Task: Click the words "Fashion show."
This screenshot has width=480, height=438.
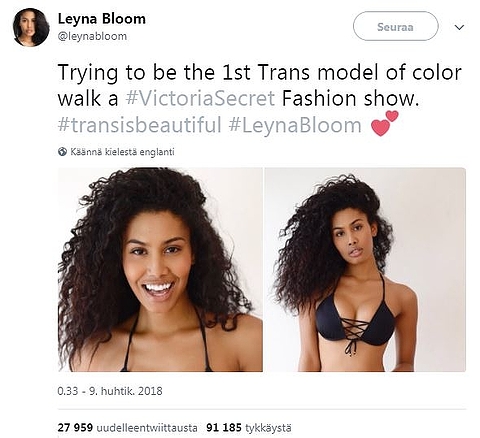Action: [351, 98]
